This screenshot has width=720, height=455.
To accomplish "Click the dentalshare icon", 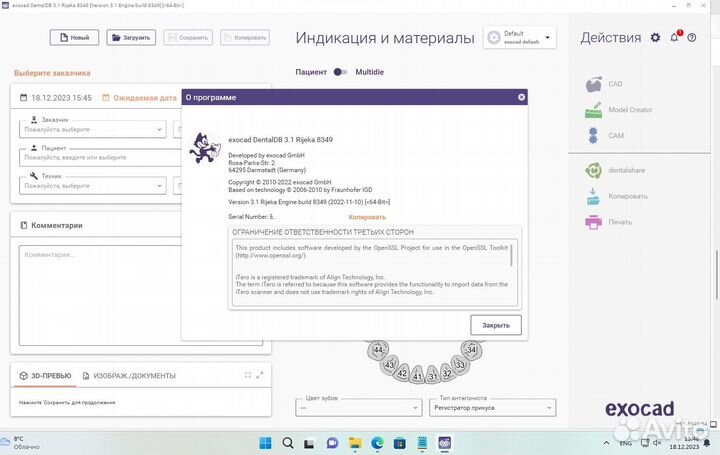I will coord(593,170).
